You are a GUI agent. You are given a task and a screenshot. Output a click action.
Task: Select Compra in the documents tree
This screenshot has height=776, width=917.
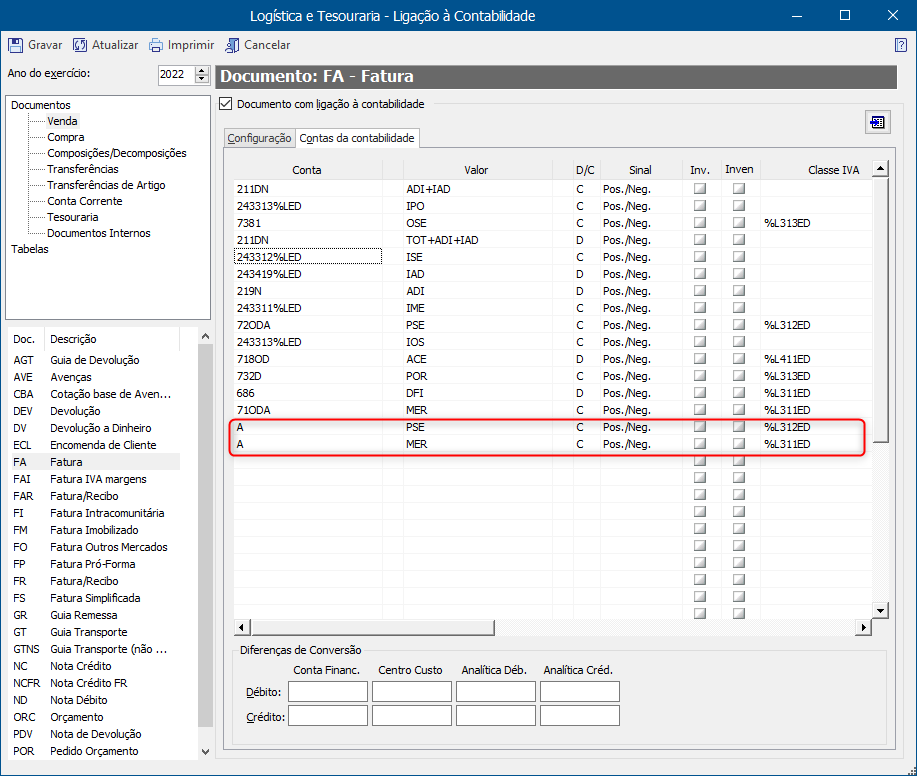point(66,137)
